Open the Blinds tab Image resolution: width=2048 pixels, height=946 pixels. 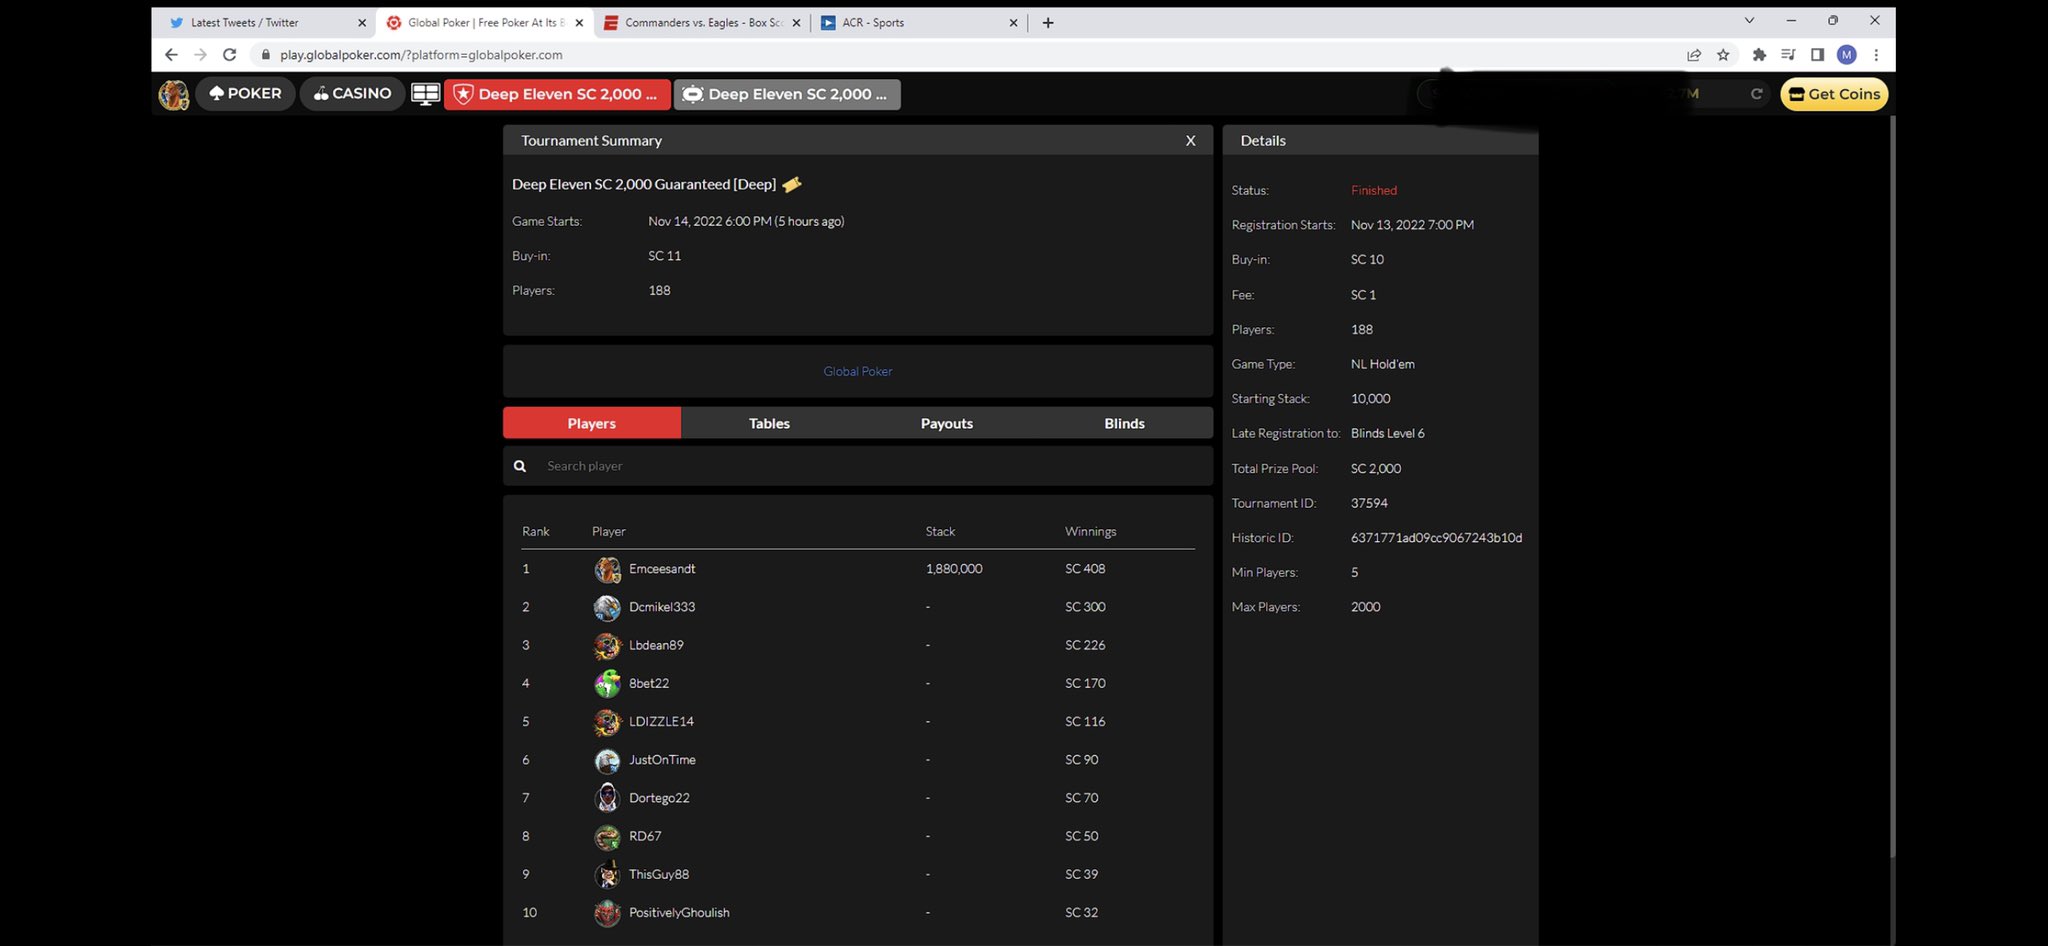1123,422
